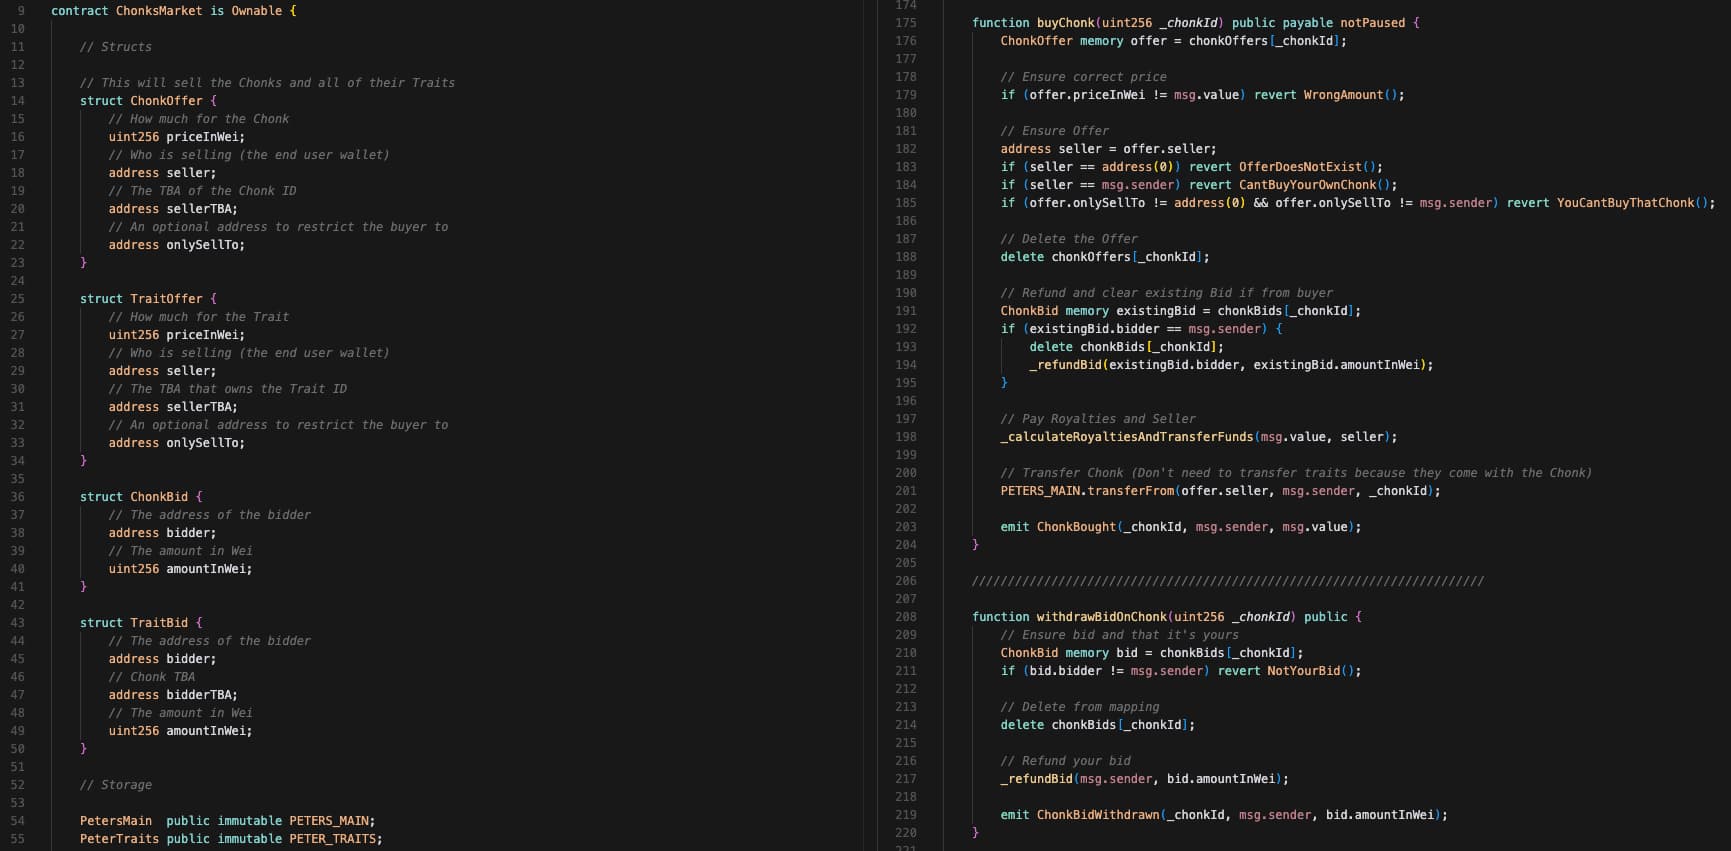Click the '// How much for the Trait' comment
The width and height of the screenshot is (1731, 851).
(199, 317)
